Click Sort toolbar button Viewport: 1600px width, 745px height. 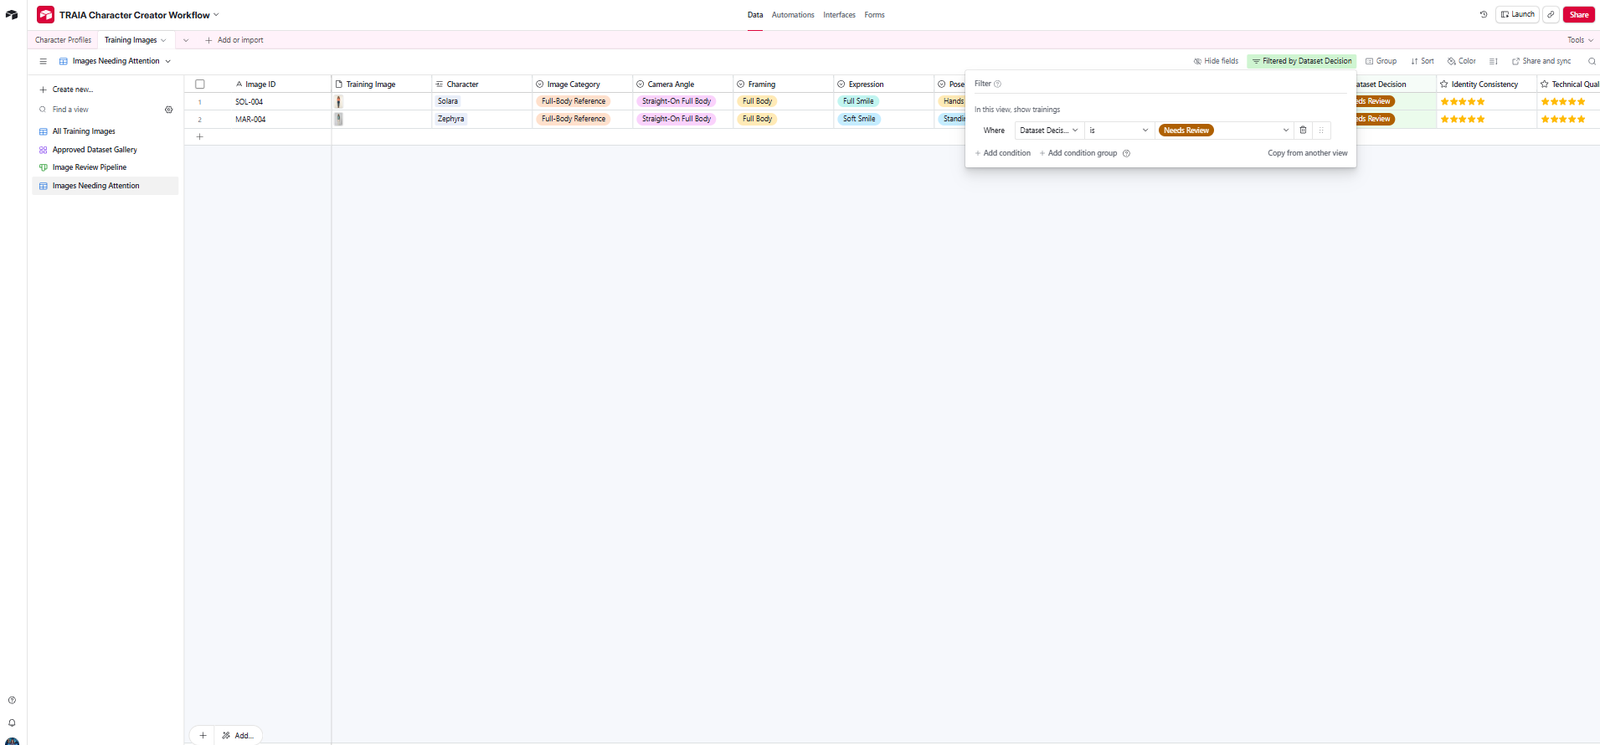coord(1422,61)
